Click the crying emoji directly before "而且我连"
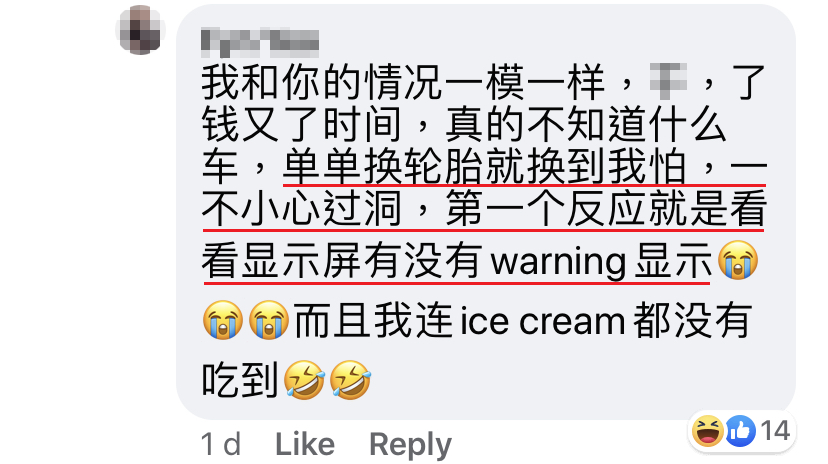 (x=269, y=320)
